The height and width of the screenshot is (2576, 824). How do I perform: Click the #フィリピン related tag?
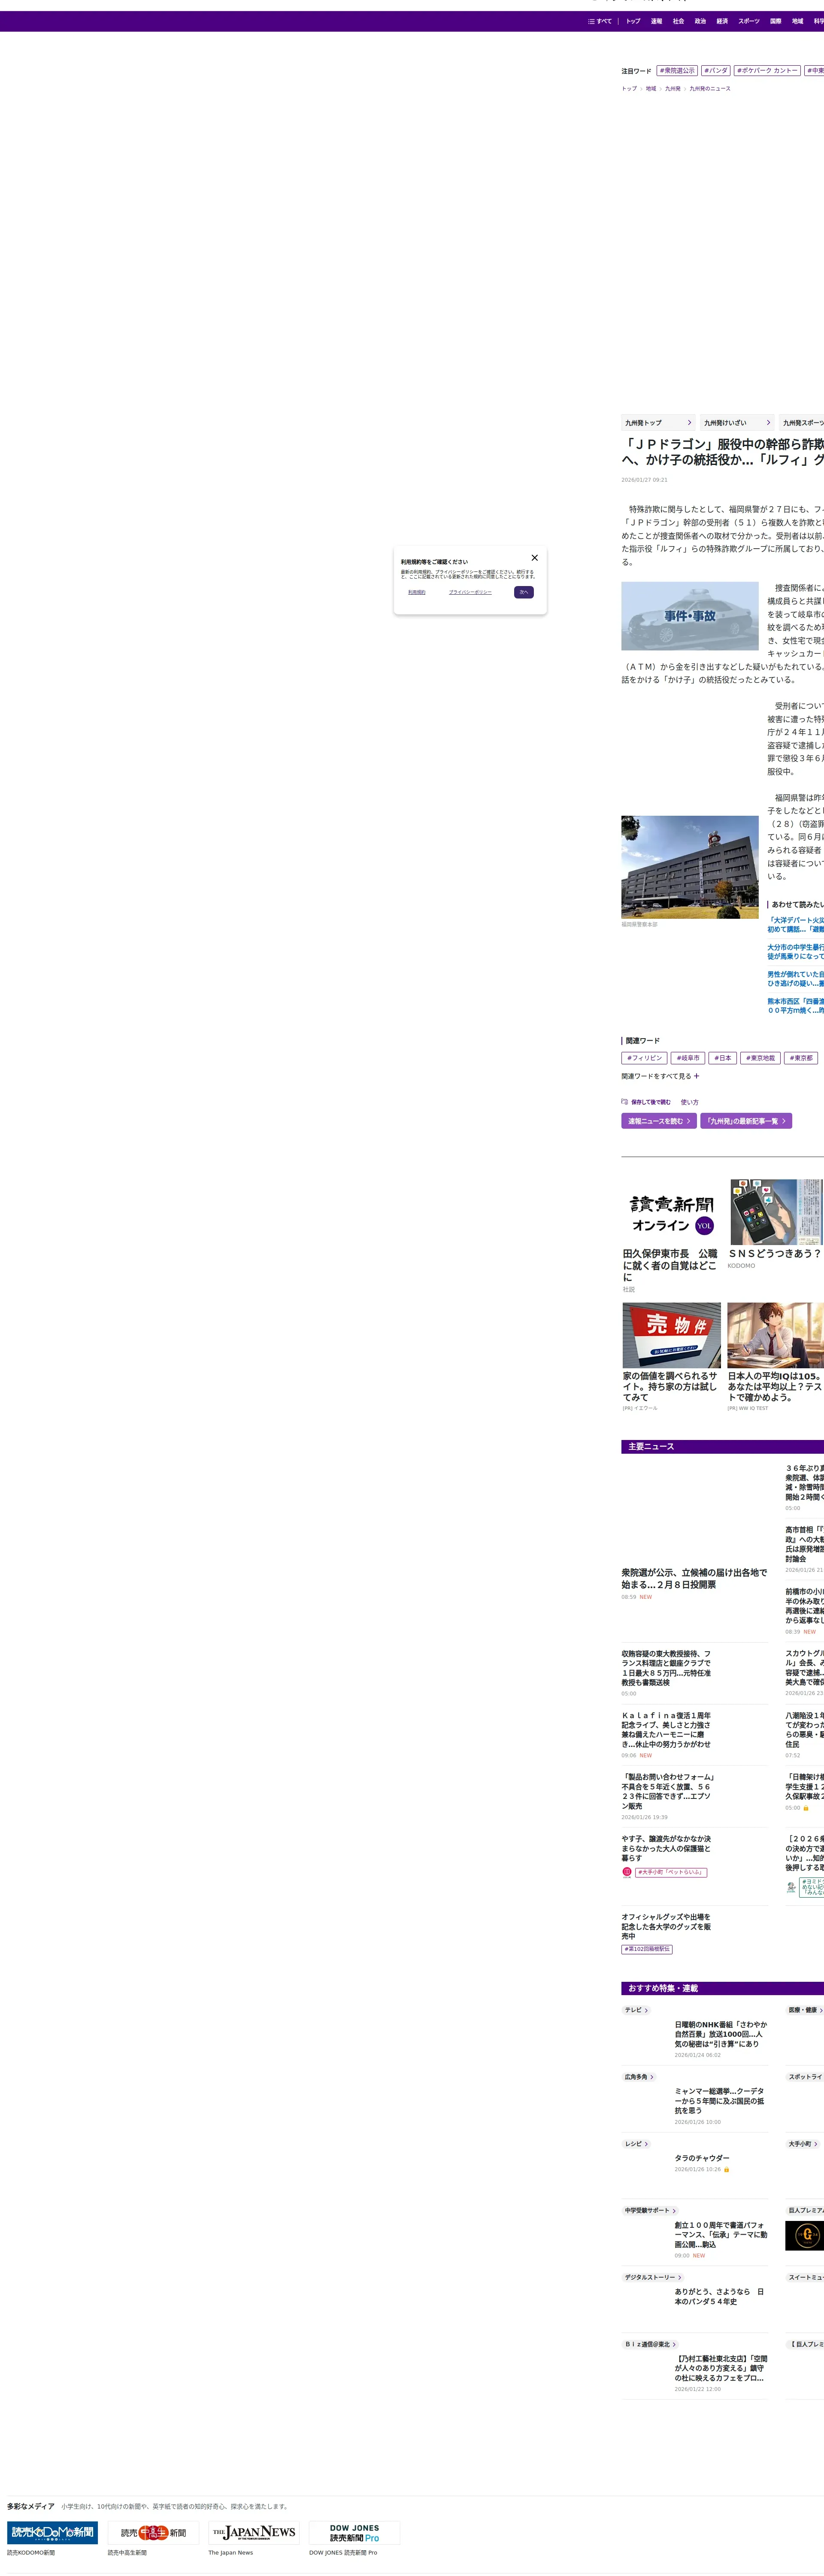coord(644,1058)
